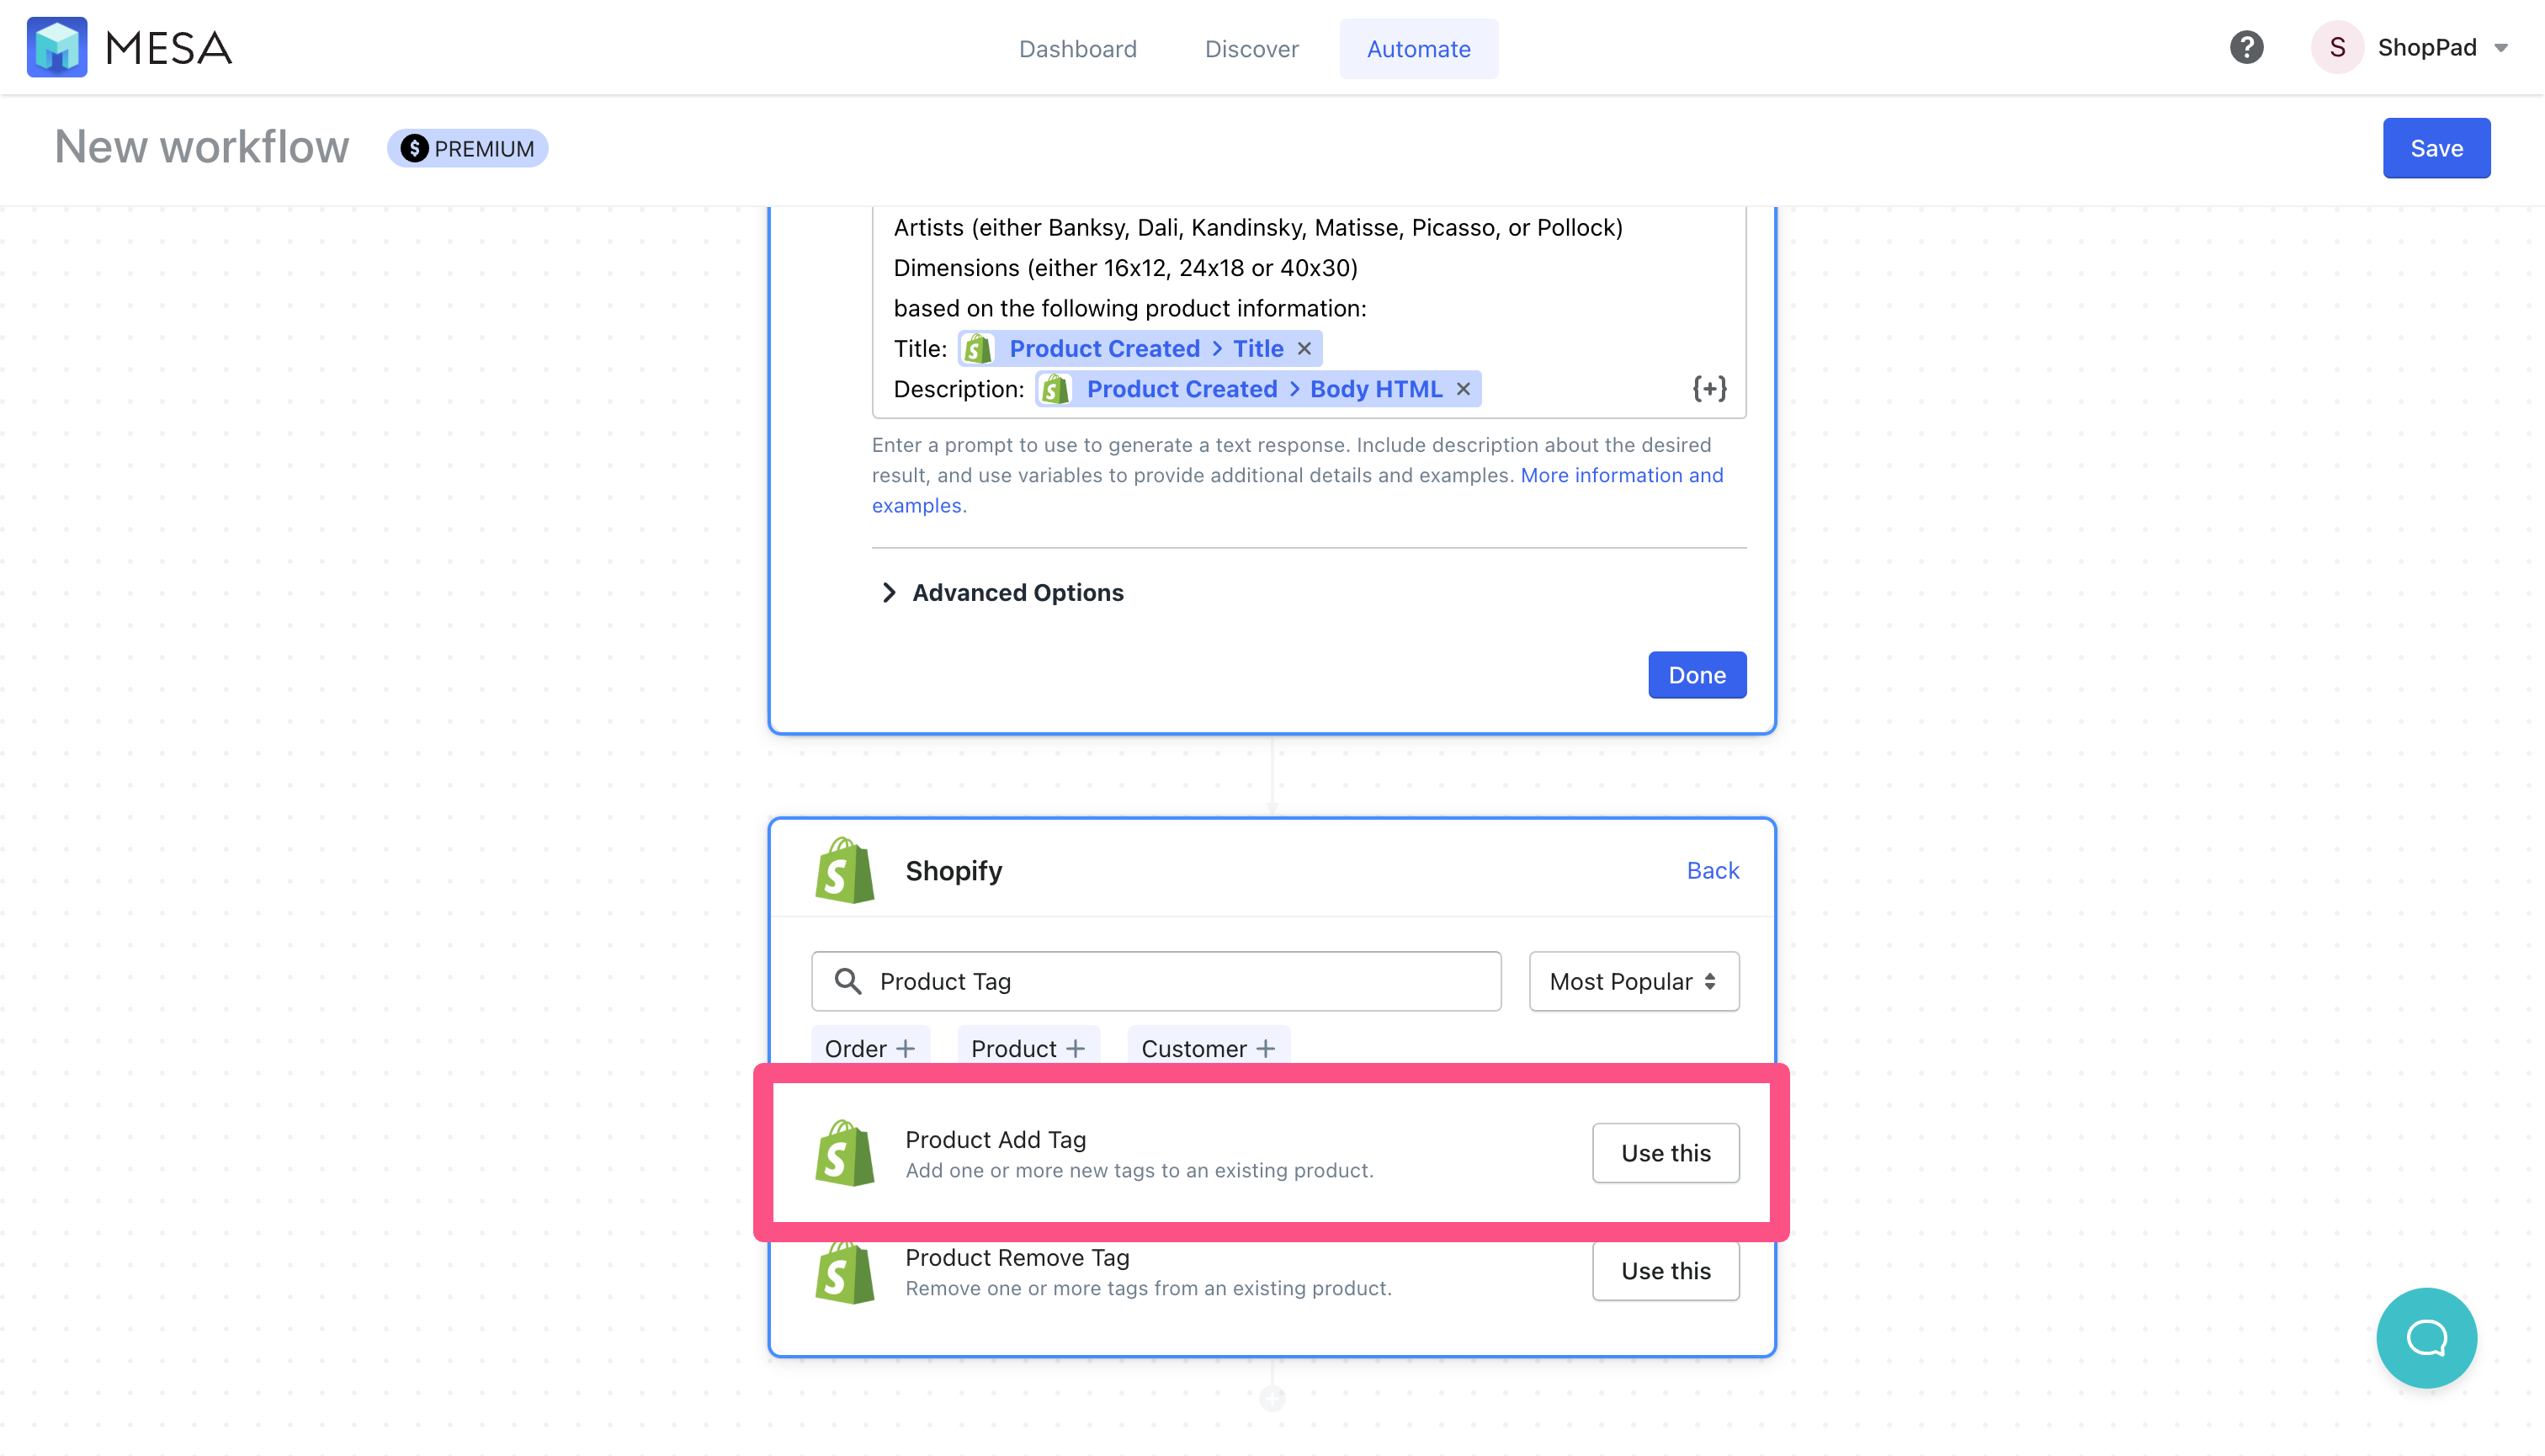Add the Customer filter tag
The image size is (2545, 1456).
click(1208, 1048)
